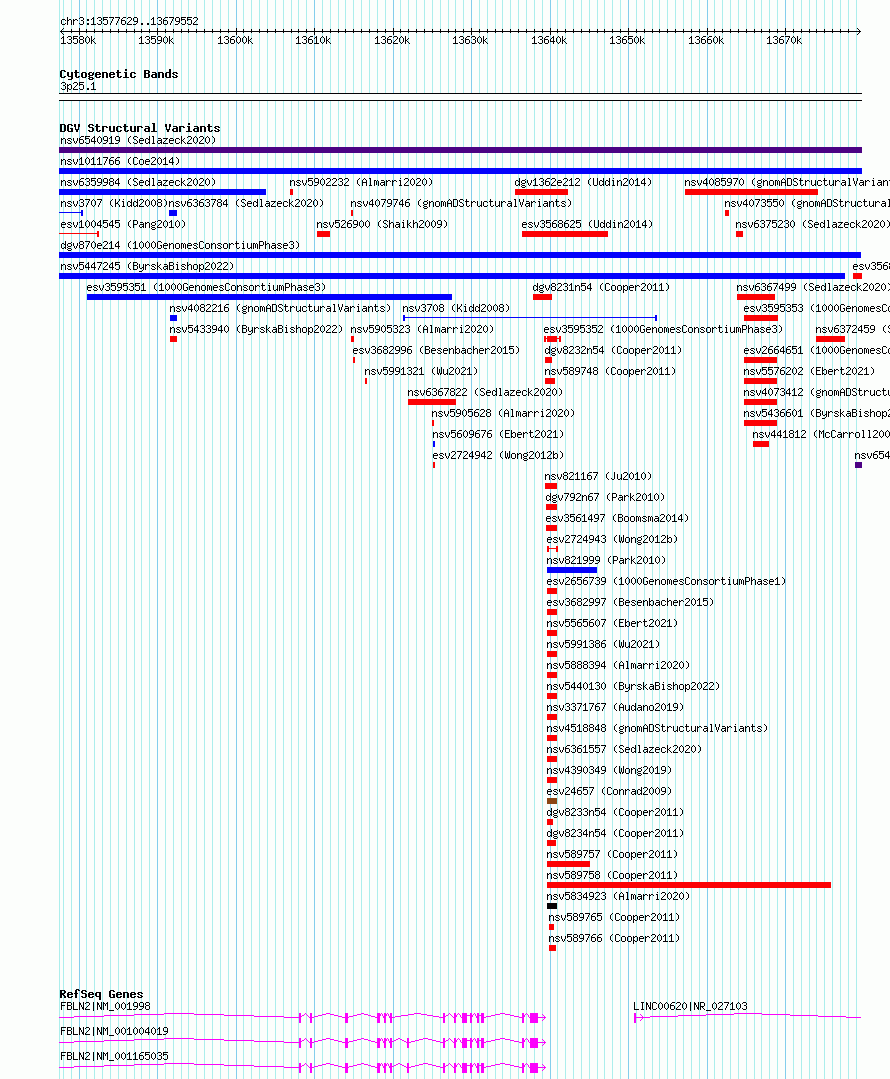Click blue bar under nsv821999 (Park2010)
Viewport: 890px width, 1079px height.
(x=572, y=570)
